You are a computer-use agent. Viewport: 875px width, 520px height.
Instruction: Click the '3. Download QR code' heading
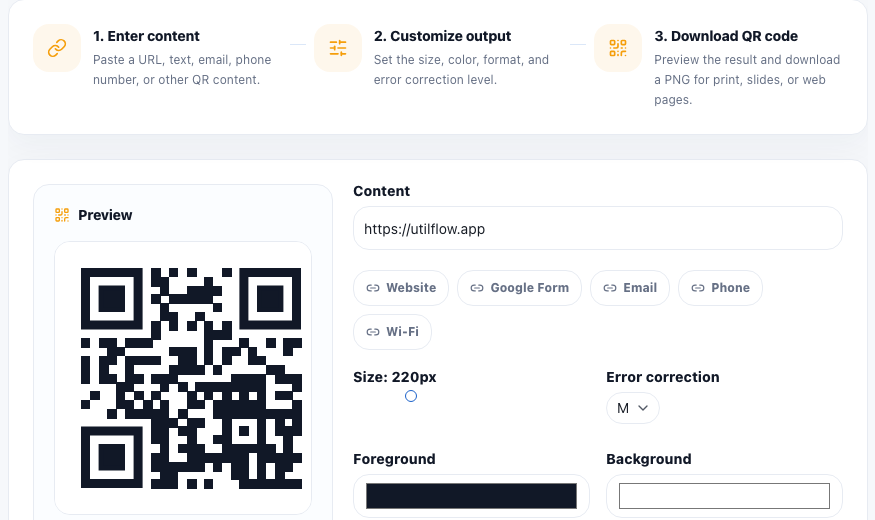[x=726, y=36]
